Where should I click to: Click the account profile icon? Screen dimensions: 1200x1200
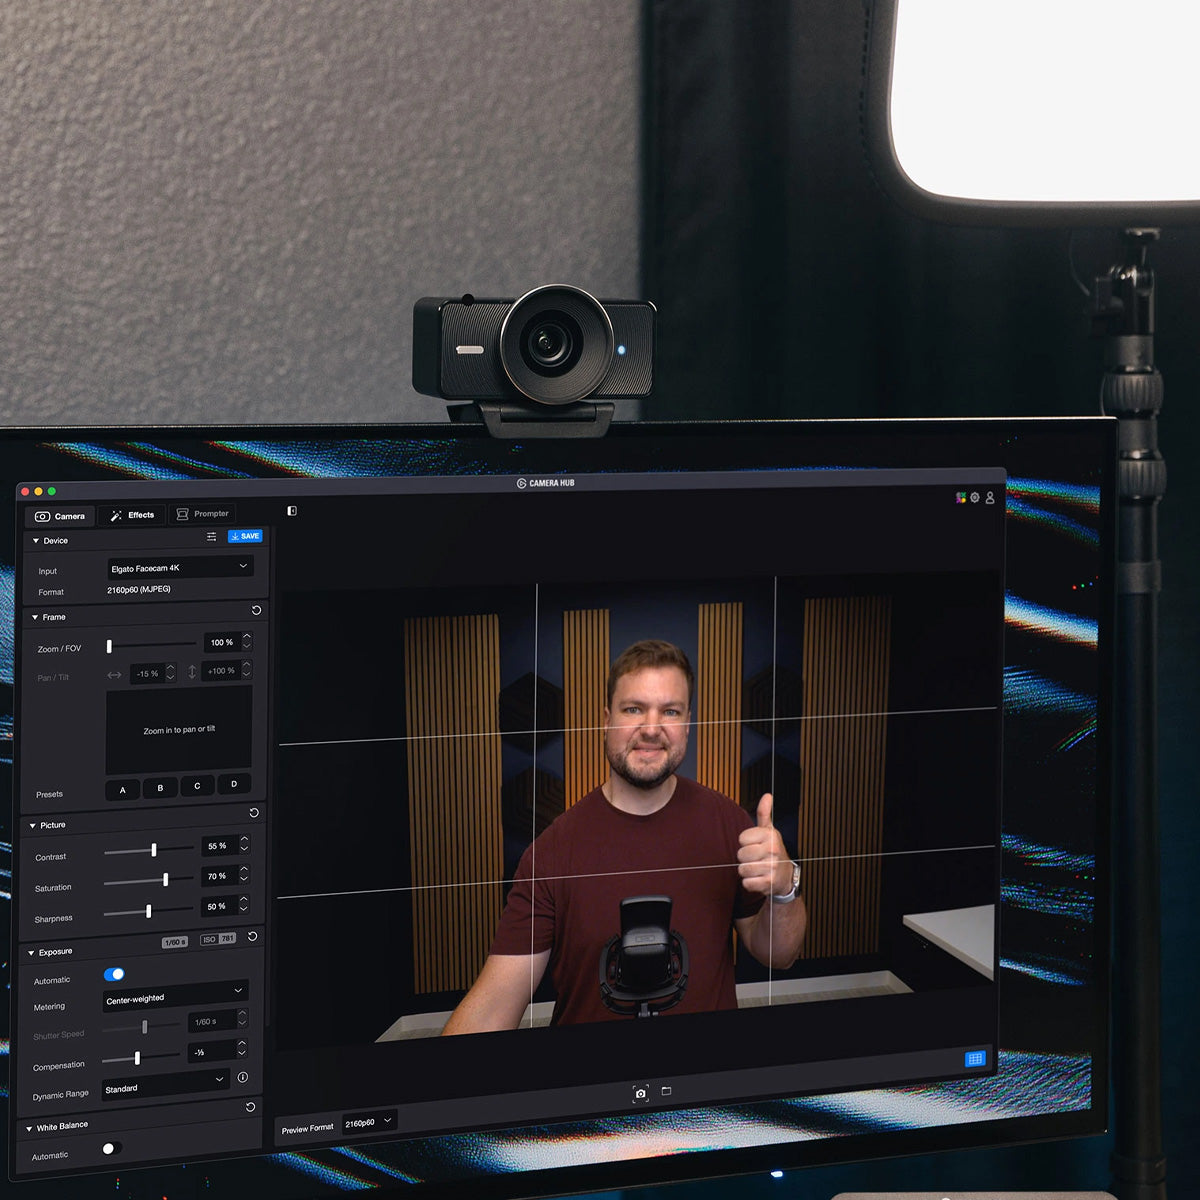click(x=989, y=497)
